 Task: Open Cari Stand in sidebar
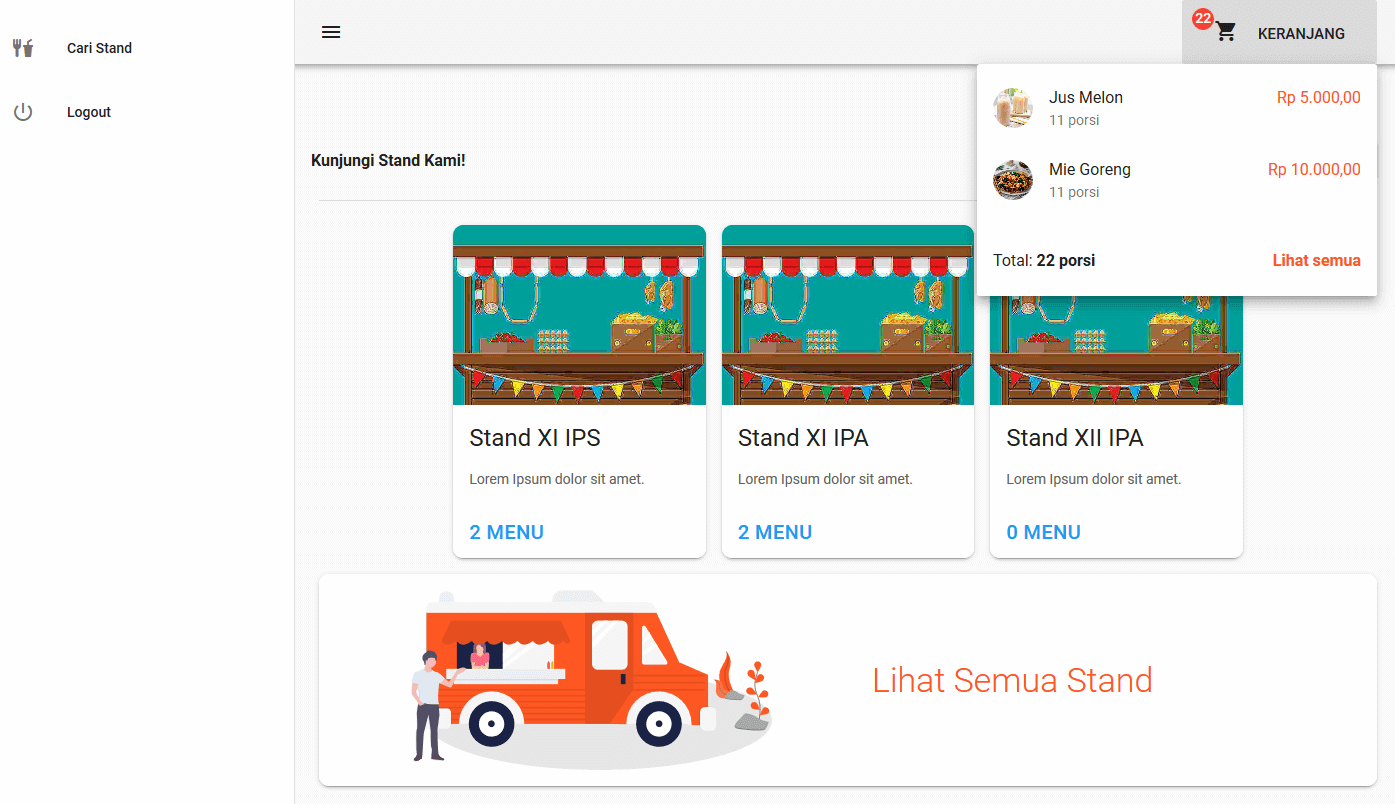pos(99,48)
